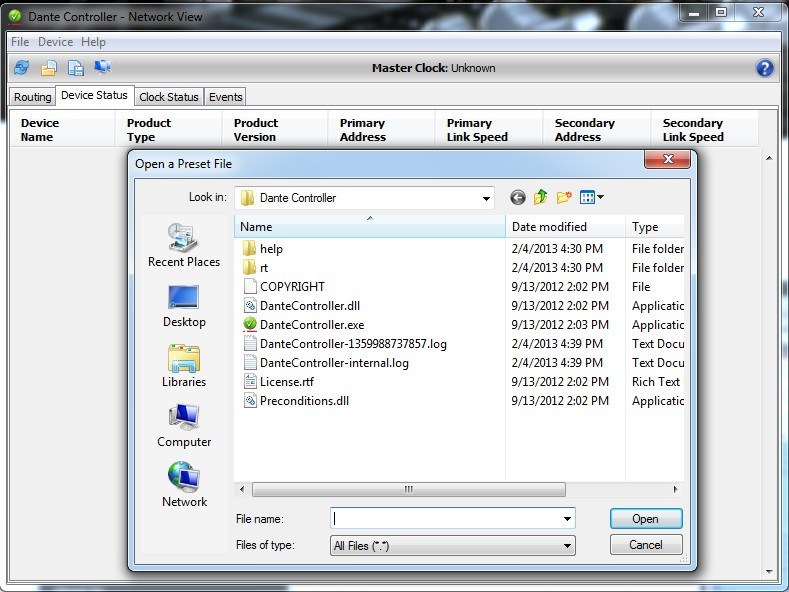
Task: Expand the Look in folder dropdown
Action: pos(485,198)
